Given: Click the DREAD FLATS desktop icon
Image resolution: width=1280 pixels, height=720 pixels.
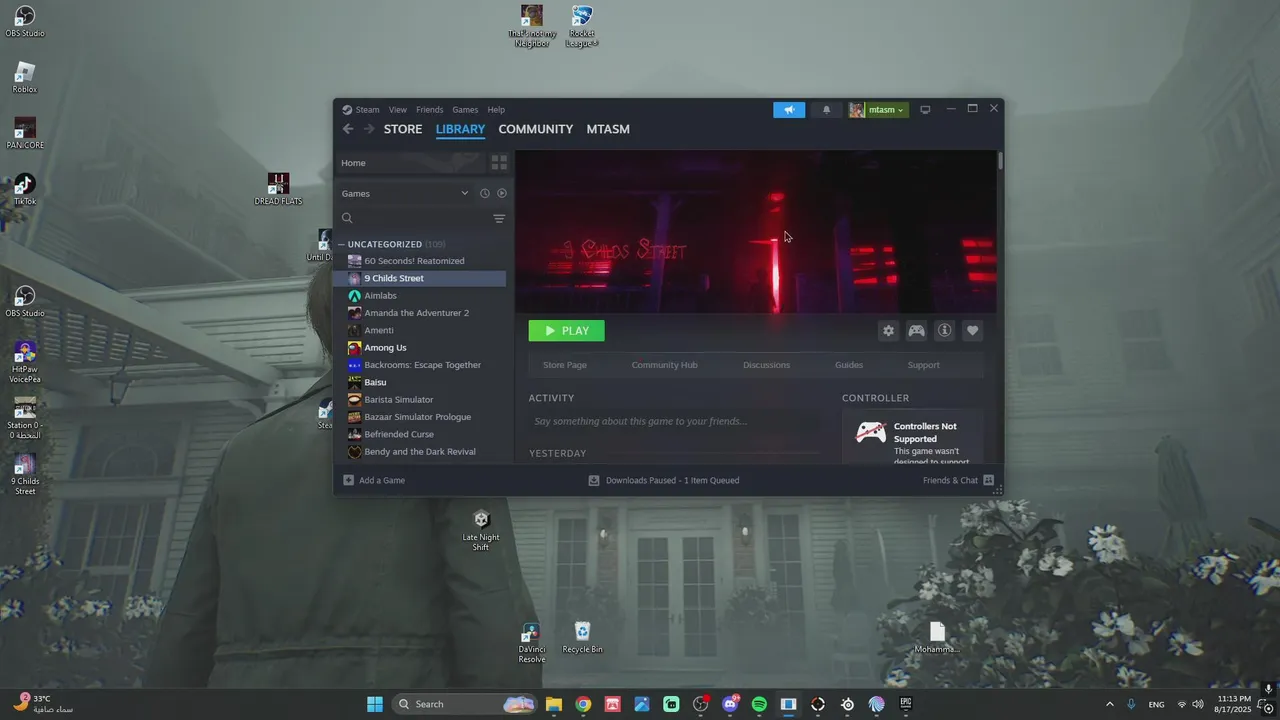Looking at the screenshot, I should [278, 189].
